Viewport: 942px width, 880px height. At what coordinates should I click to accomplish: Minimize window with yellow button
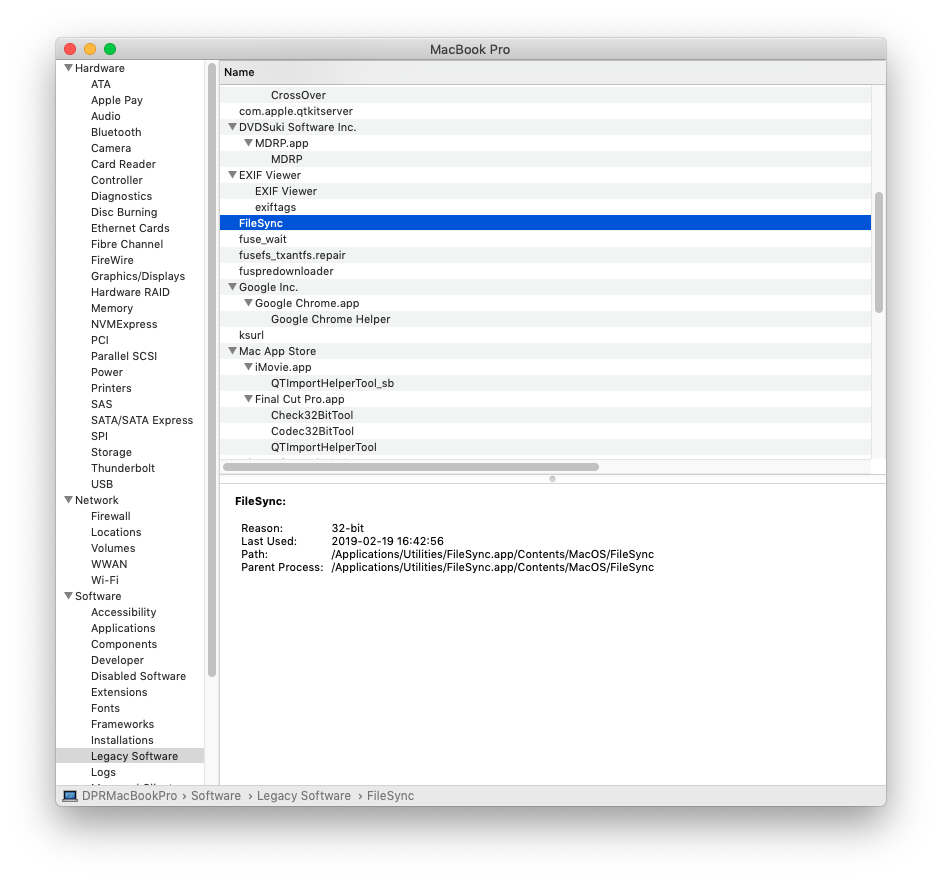90,49
